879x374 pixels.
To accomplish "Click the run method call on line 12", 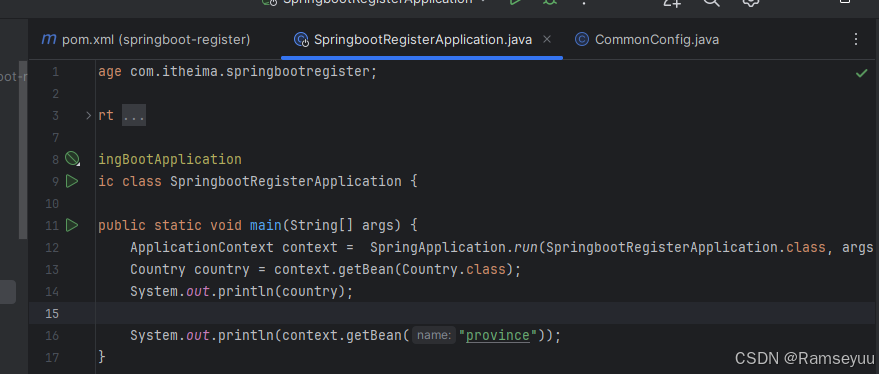I will (x=526, y=247).
